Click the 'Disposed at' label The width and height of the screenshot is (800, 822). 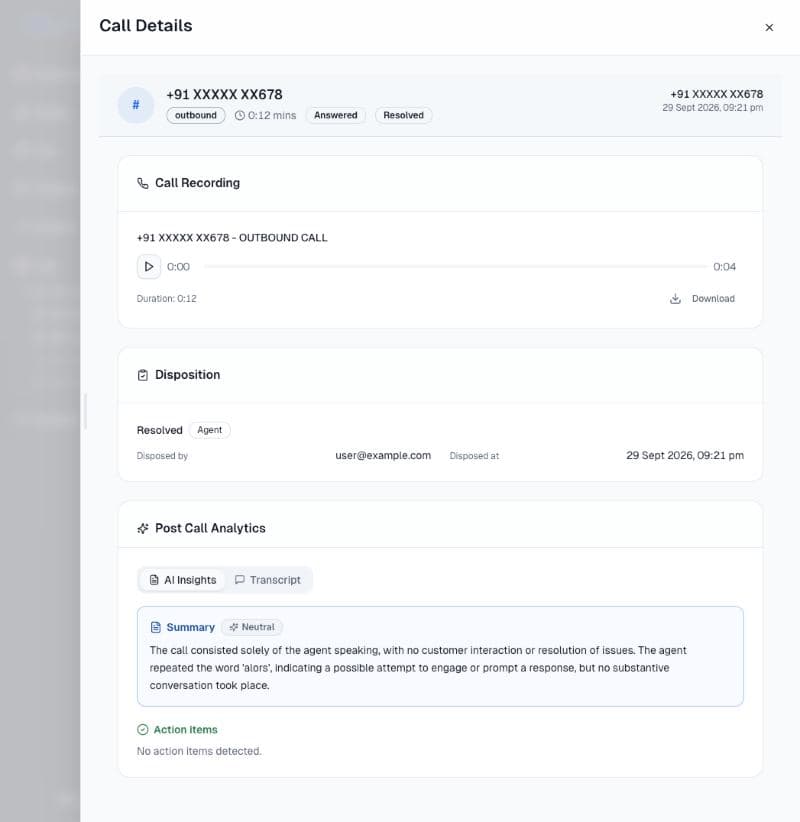click(x=474, y=456)
